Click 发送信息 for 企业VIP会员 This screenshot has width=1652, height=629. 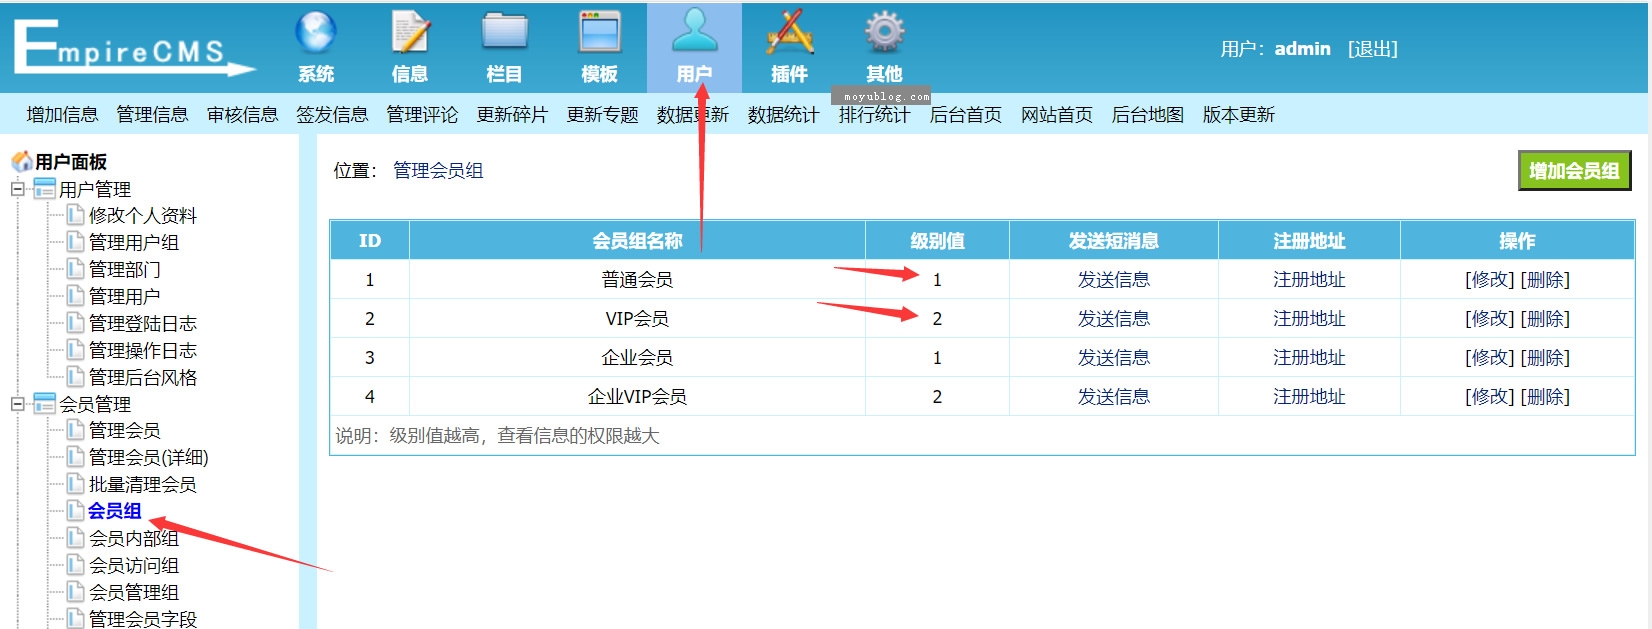(1113, 397)
